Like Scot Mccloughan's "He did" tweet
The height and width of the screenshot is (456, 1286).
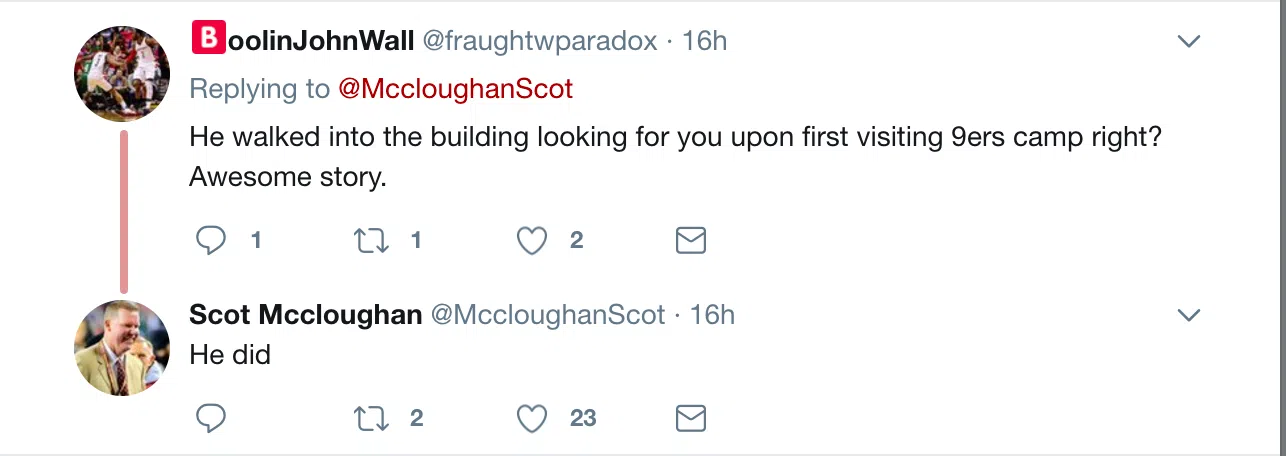click(532, 418)
